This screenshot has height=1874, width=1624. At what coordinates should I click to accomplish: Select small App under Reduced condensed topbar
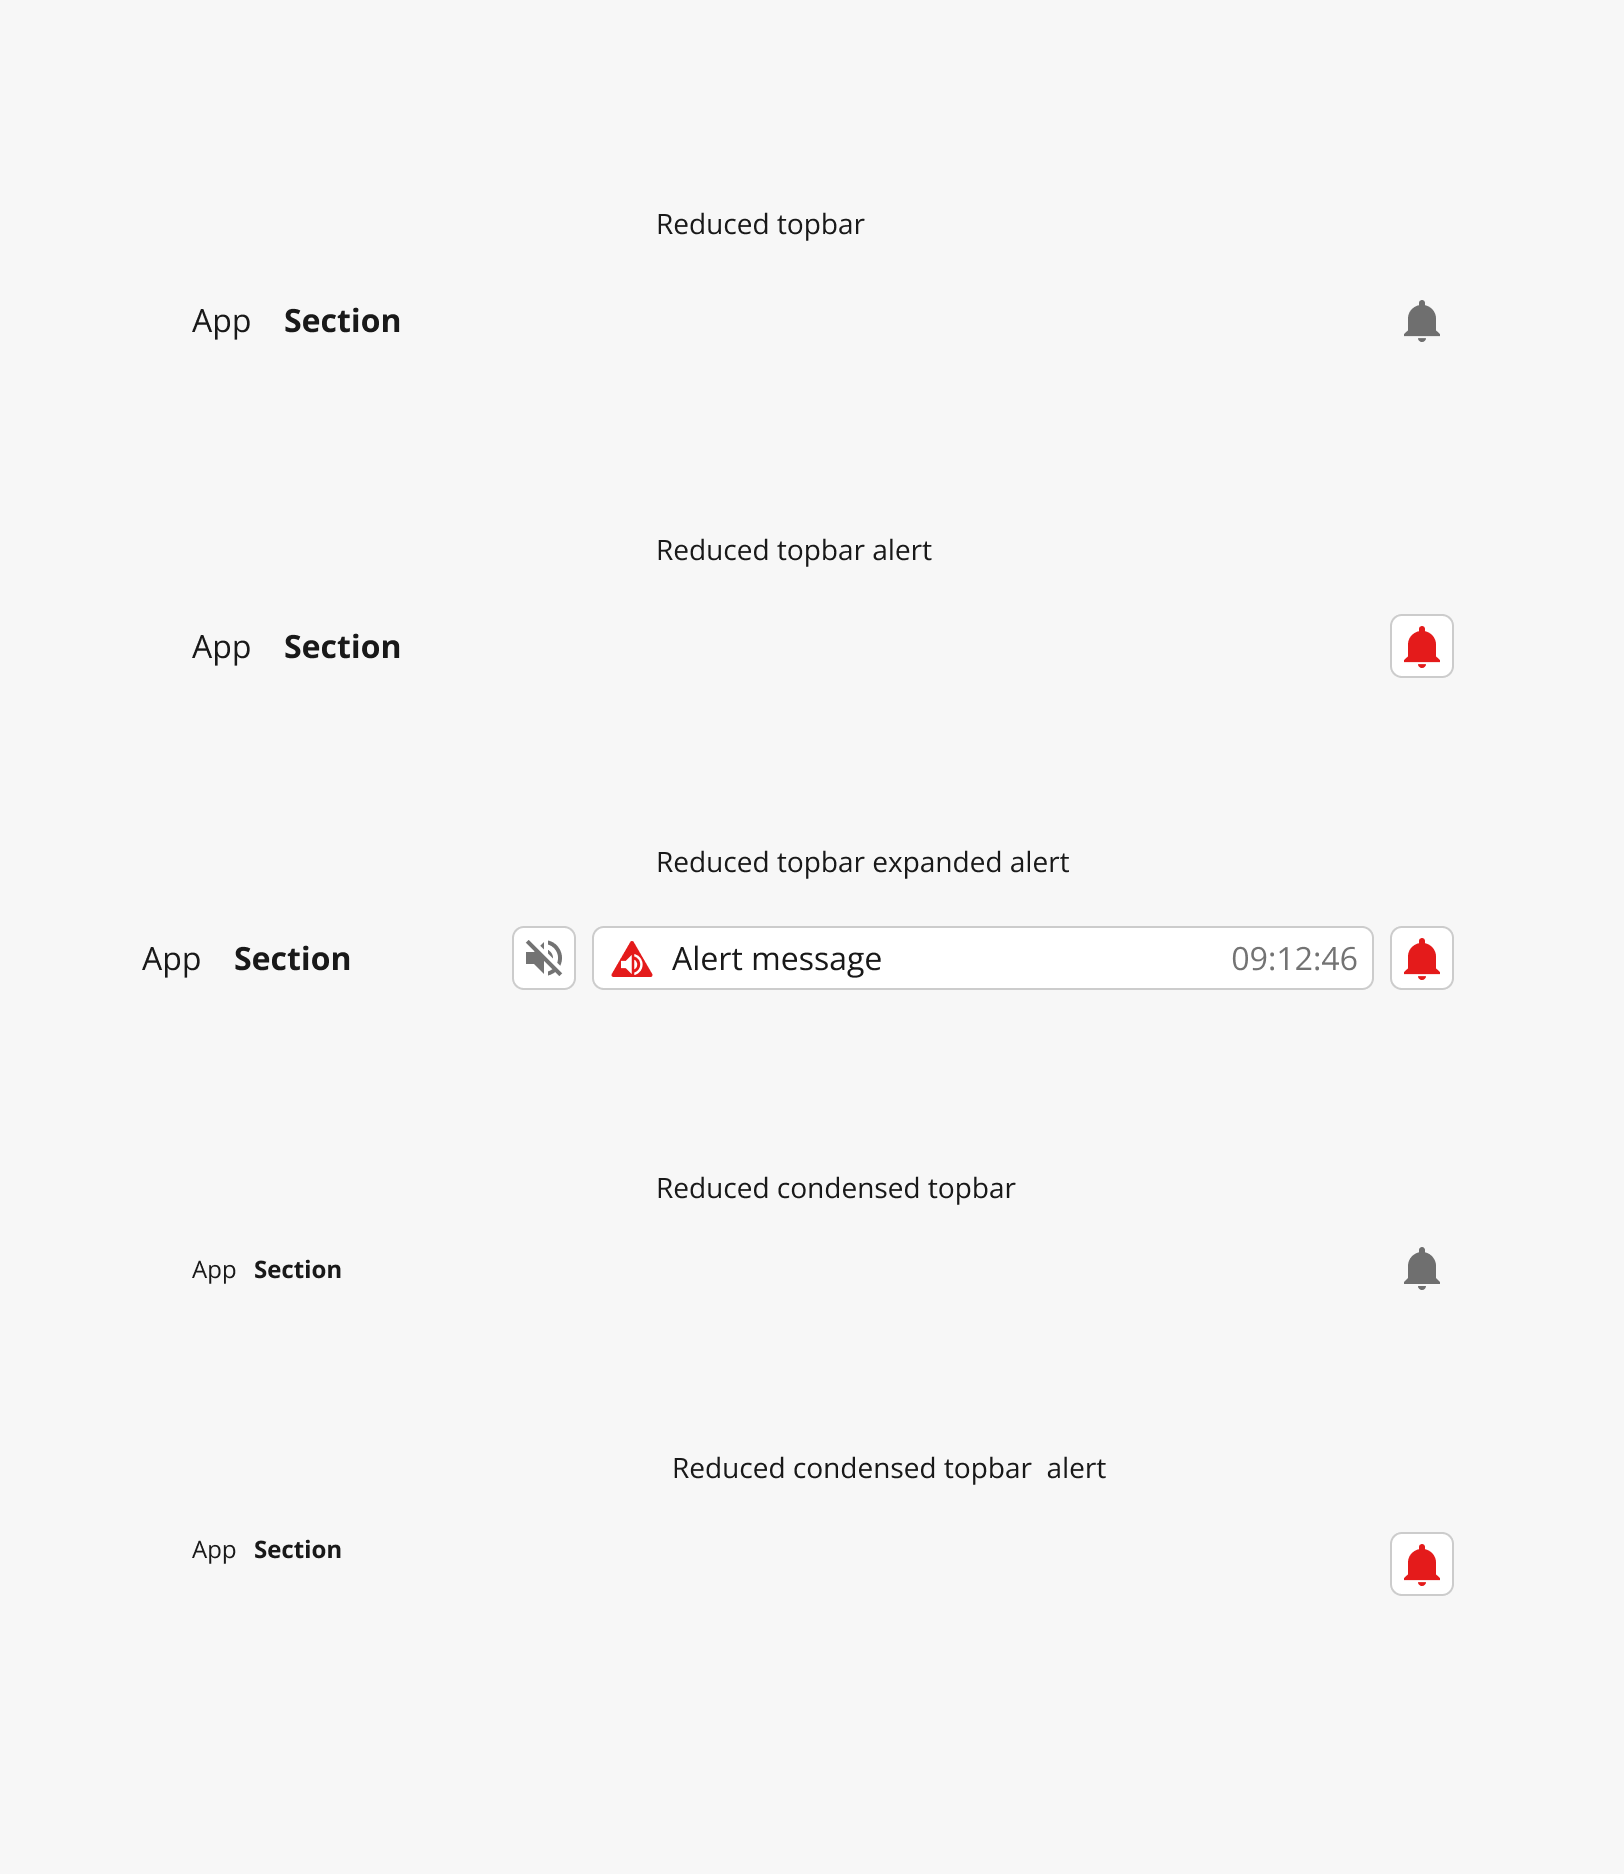(214, 1271)
